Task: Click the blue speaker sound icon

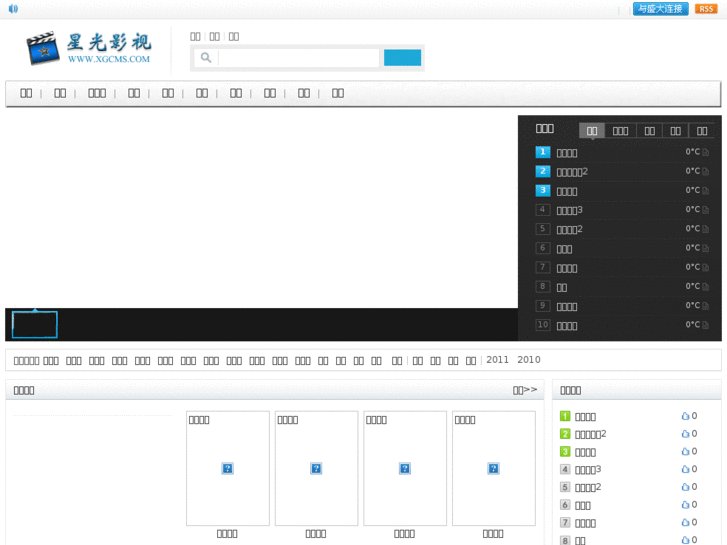Action: point(13,9)
